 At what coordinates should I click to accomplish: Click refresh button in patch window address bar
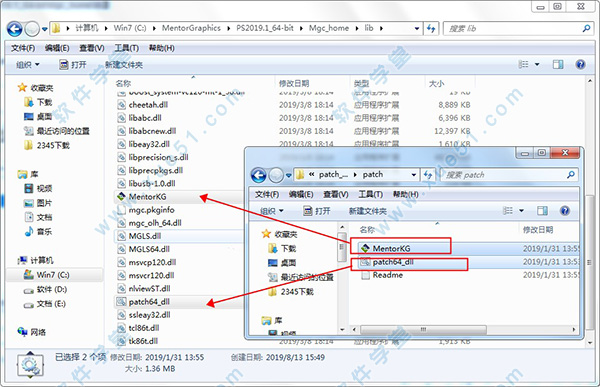click(428, 175)
